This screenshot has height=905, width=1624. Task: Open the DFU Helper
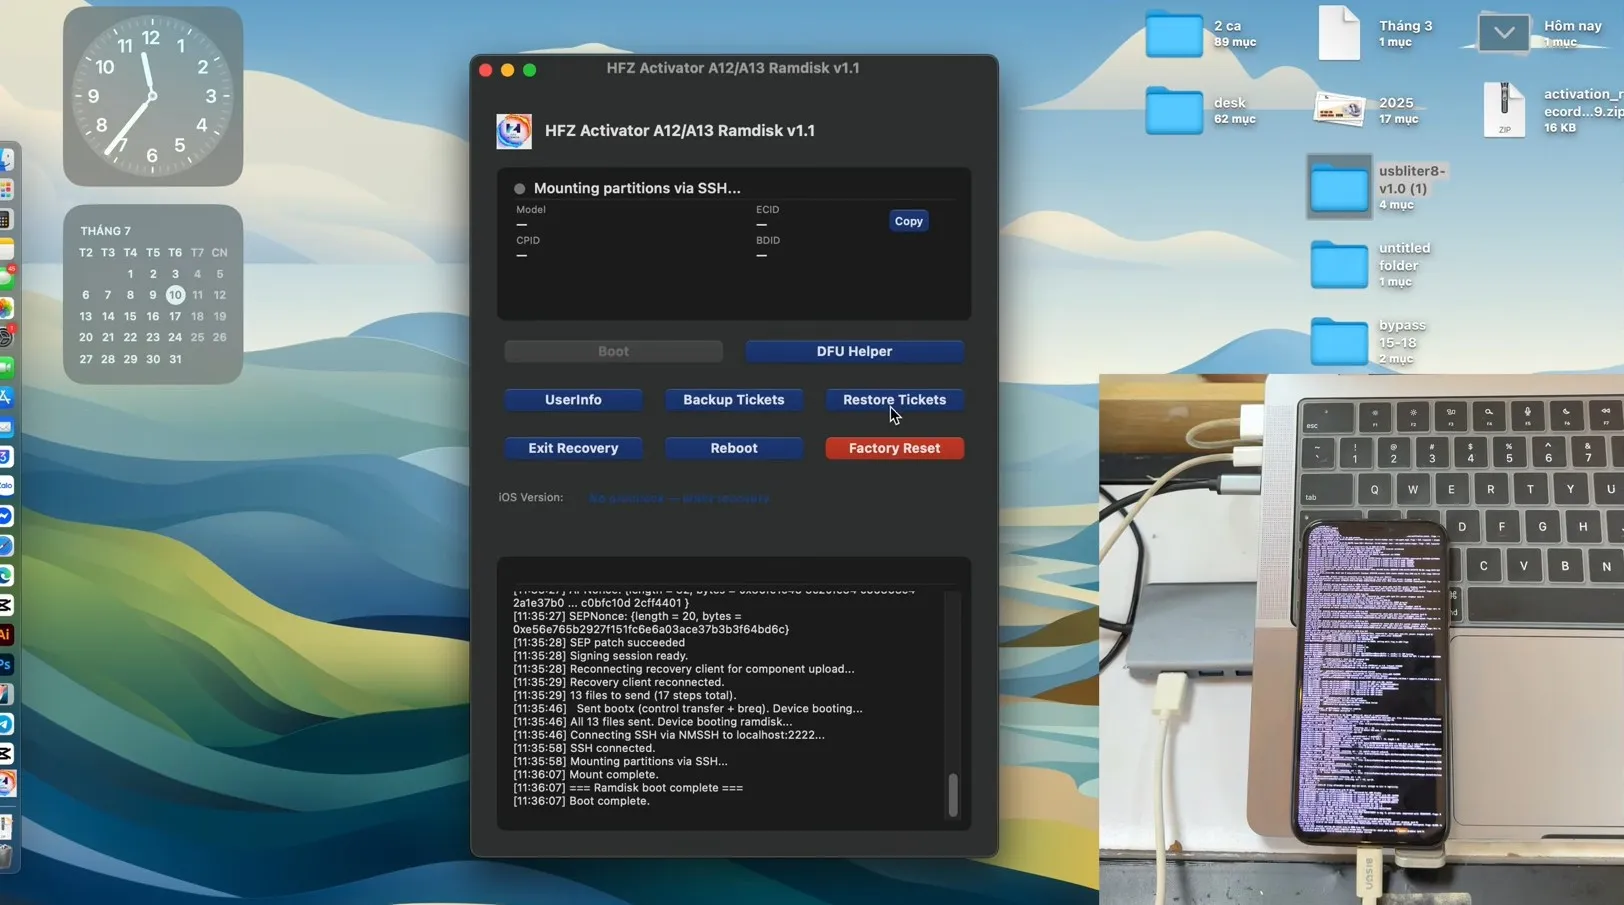click(x=854, y=351)
